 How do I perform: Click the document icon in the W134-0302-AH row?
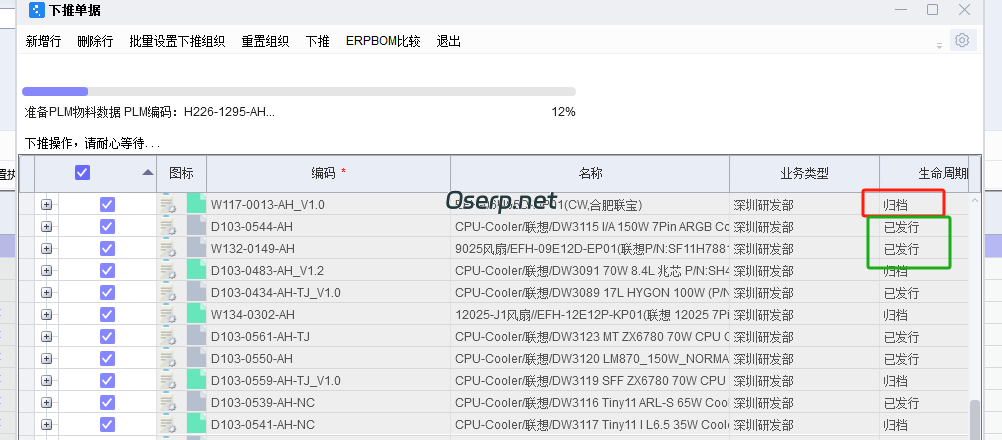point(169,315)
